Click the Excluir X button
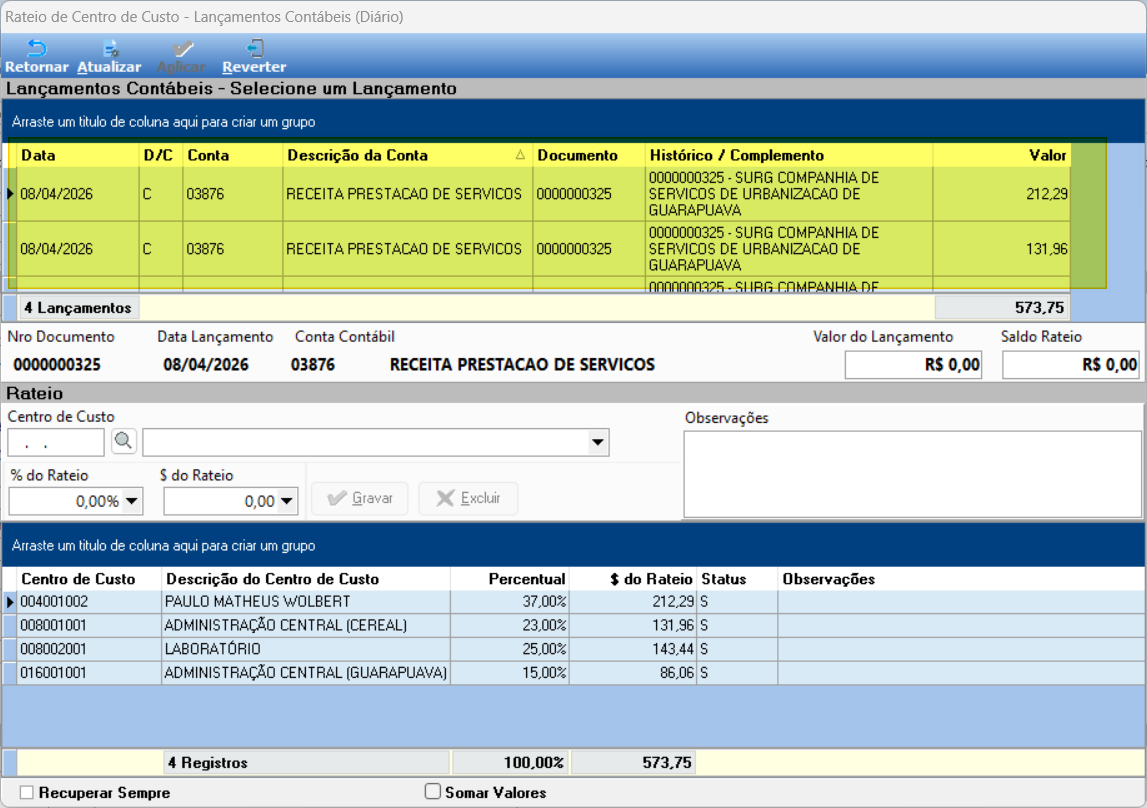 pyautogui.click(x=468, y=499)
